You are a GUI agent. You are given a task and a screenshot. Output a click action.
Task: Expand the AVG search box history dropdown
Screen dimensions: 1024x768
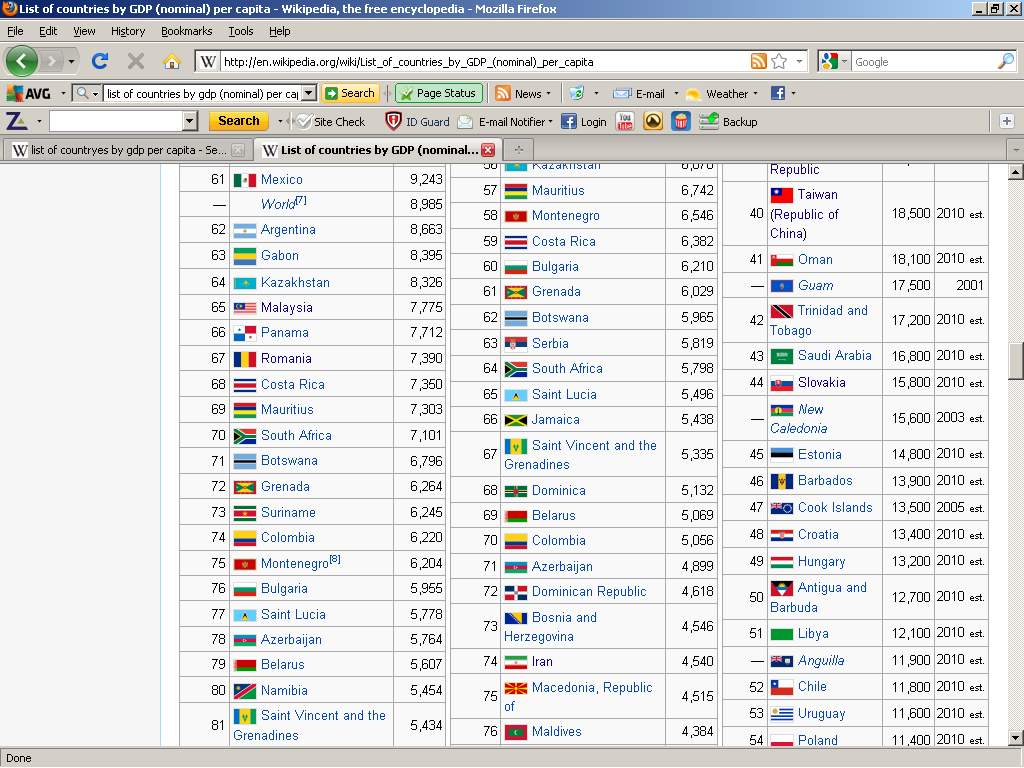(x=308, y=93)
